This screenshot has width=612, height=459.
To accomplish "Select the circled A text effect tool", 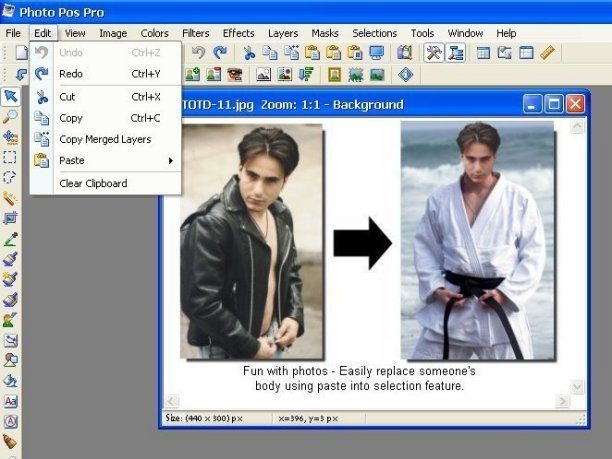I will (10, 421).
